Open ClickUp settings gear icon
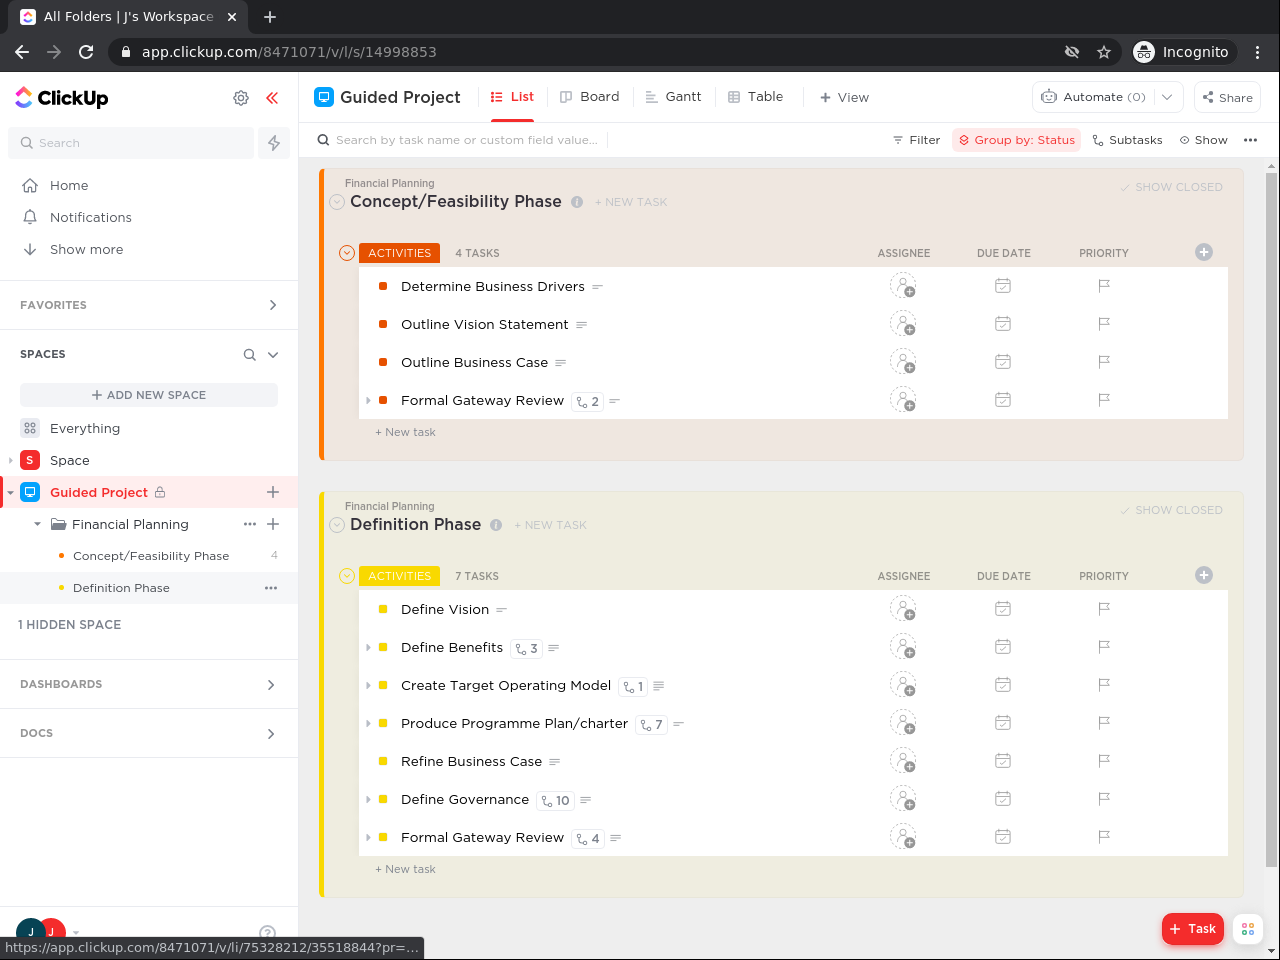The image size is (1280, 960). point(241,98)
